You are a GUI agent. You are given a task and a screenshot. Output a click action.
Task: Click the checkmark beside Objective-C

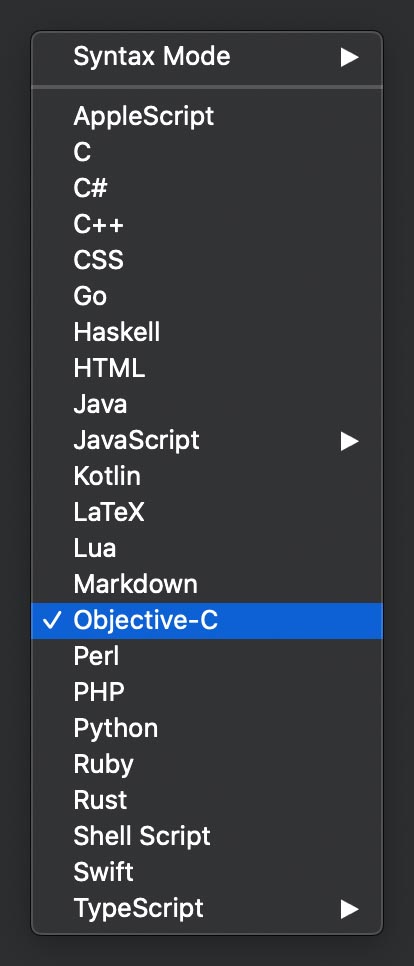[53, 620]
